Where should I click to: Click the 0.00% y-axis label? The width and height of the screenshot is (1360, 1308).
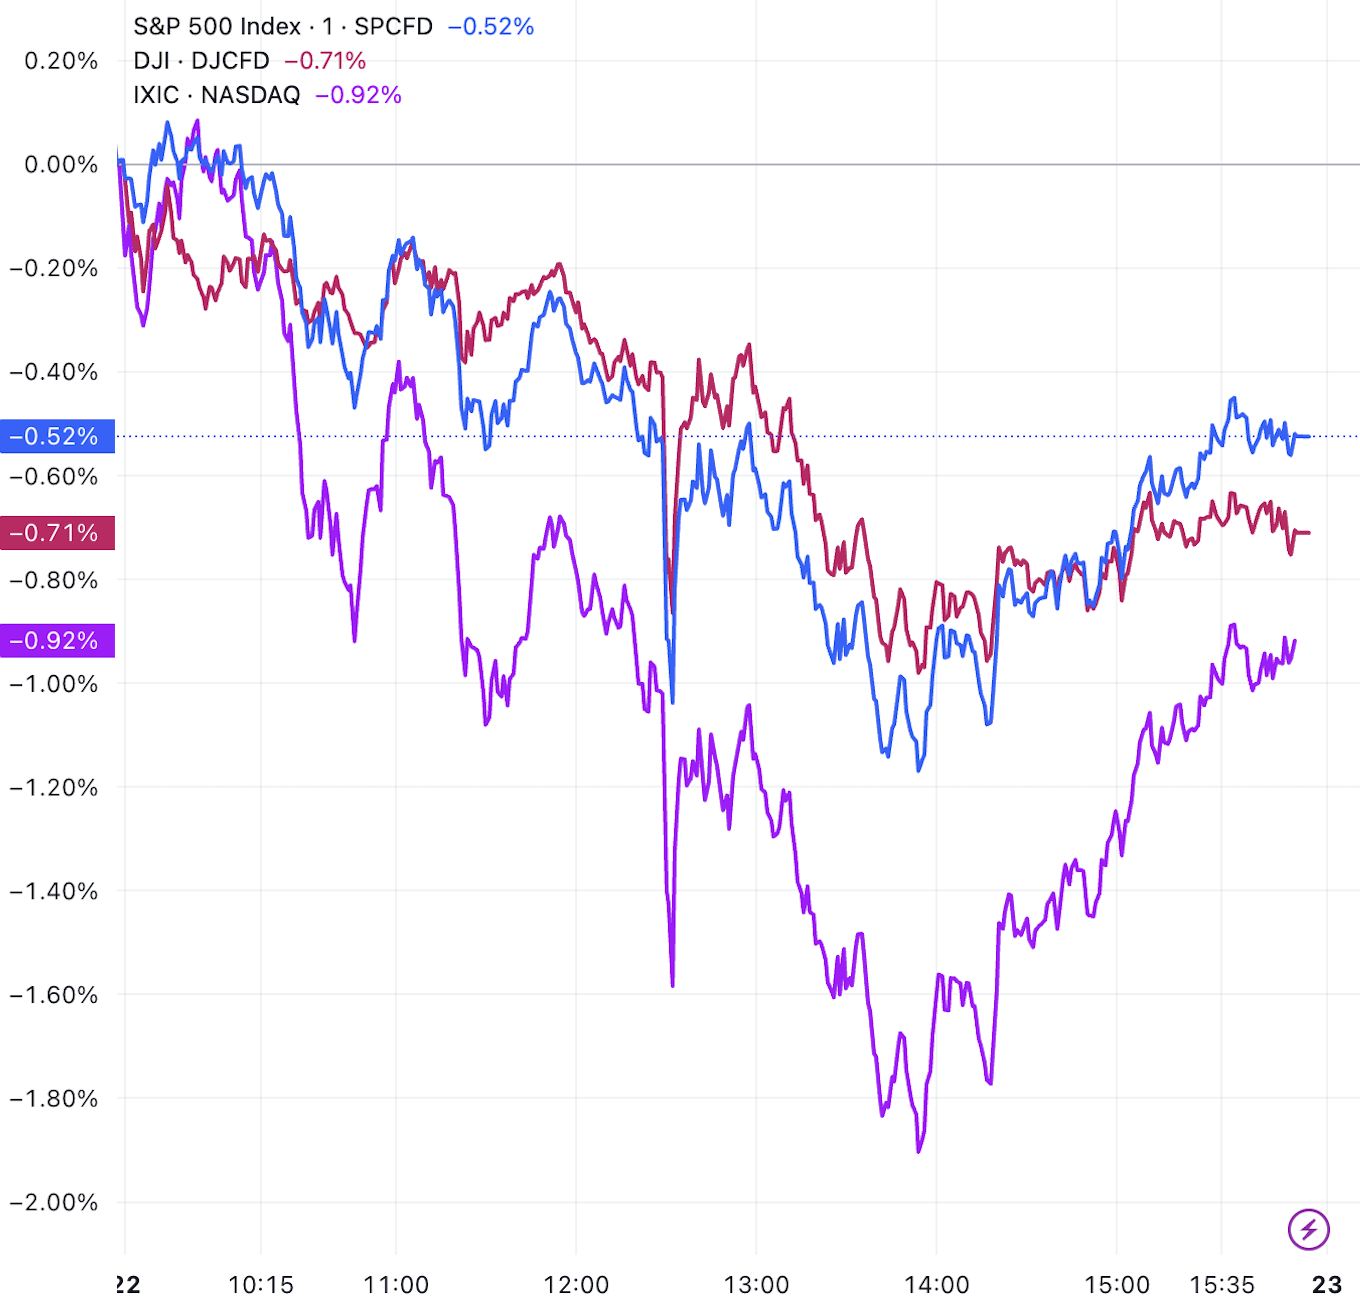coord(61,164)
